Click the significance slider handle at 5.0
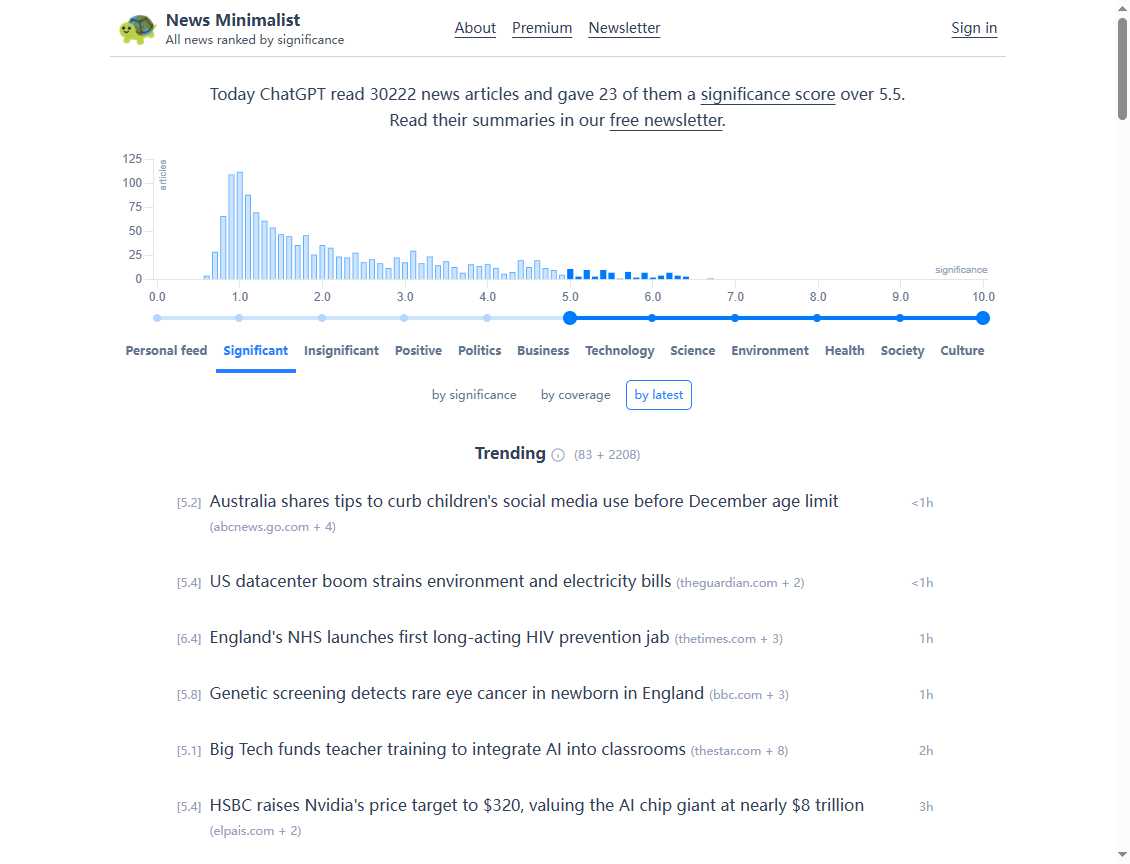Screen dimensions: 1130x864 (x=570, y=318)
